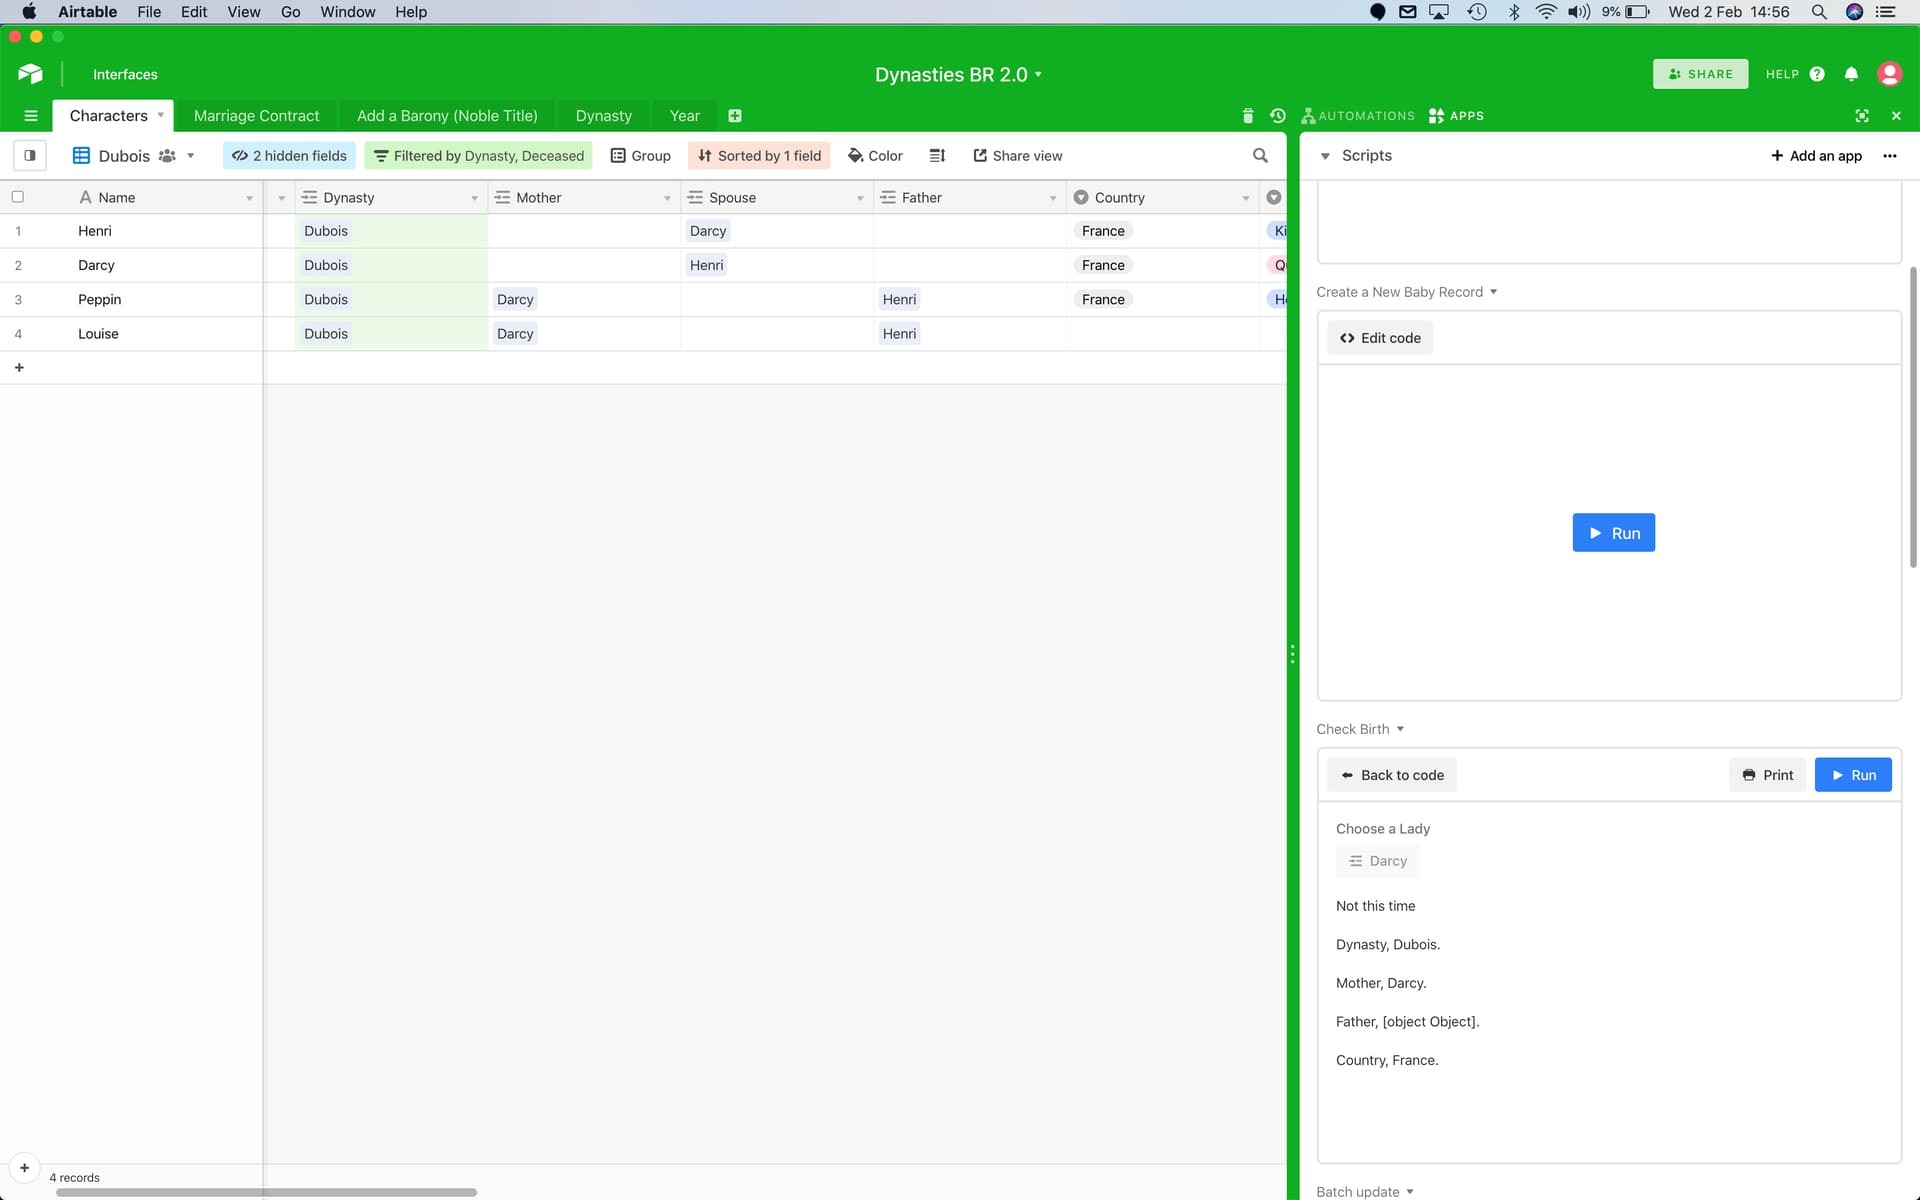Image resolution: width=1920 pixels, height=1200 pixels.
Task: Search records with the magnifier icon
Action: tap(1260, 155)
